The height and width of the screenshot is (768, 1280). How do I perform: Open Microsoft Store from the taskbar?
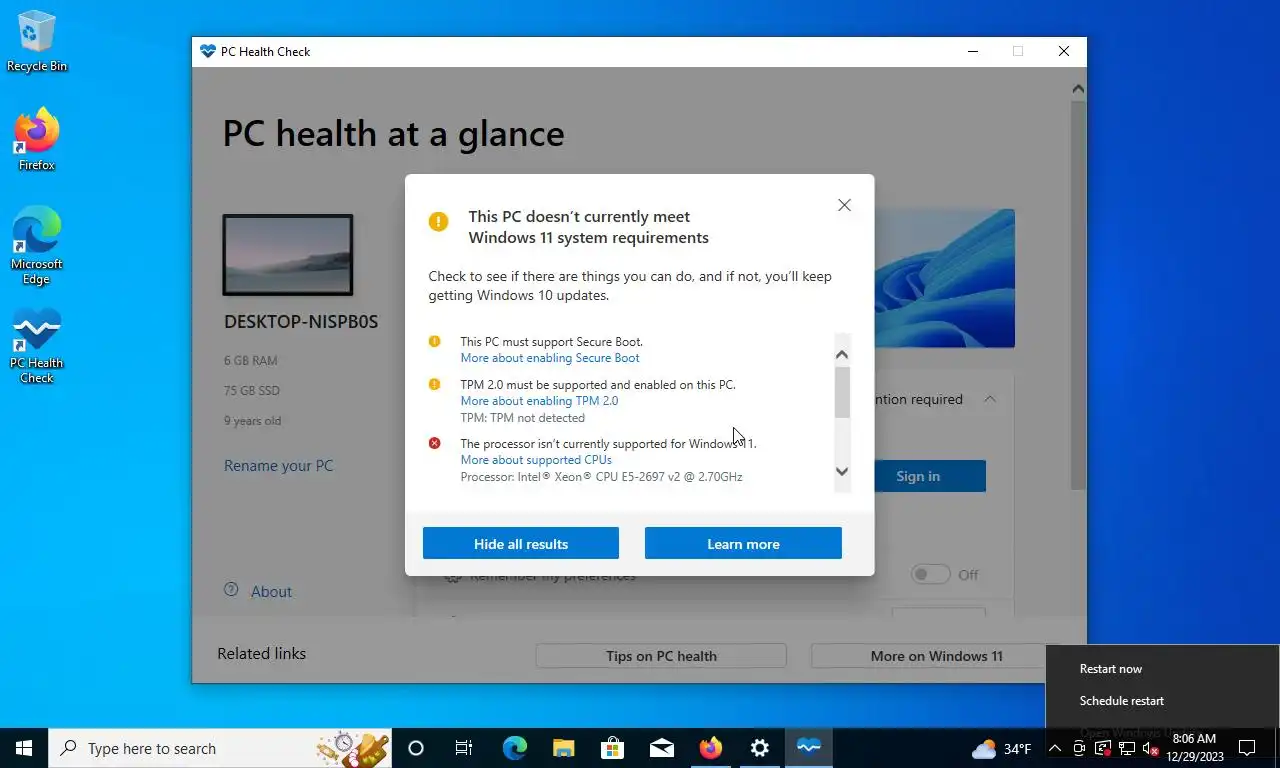pos(612,748)
